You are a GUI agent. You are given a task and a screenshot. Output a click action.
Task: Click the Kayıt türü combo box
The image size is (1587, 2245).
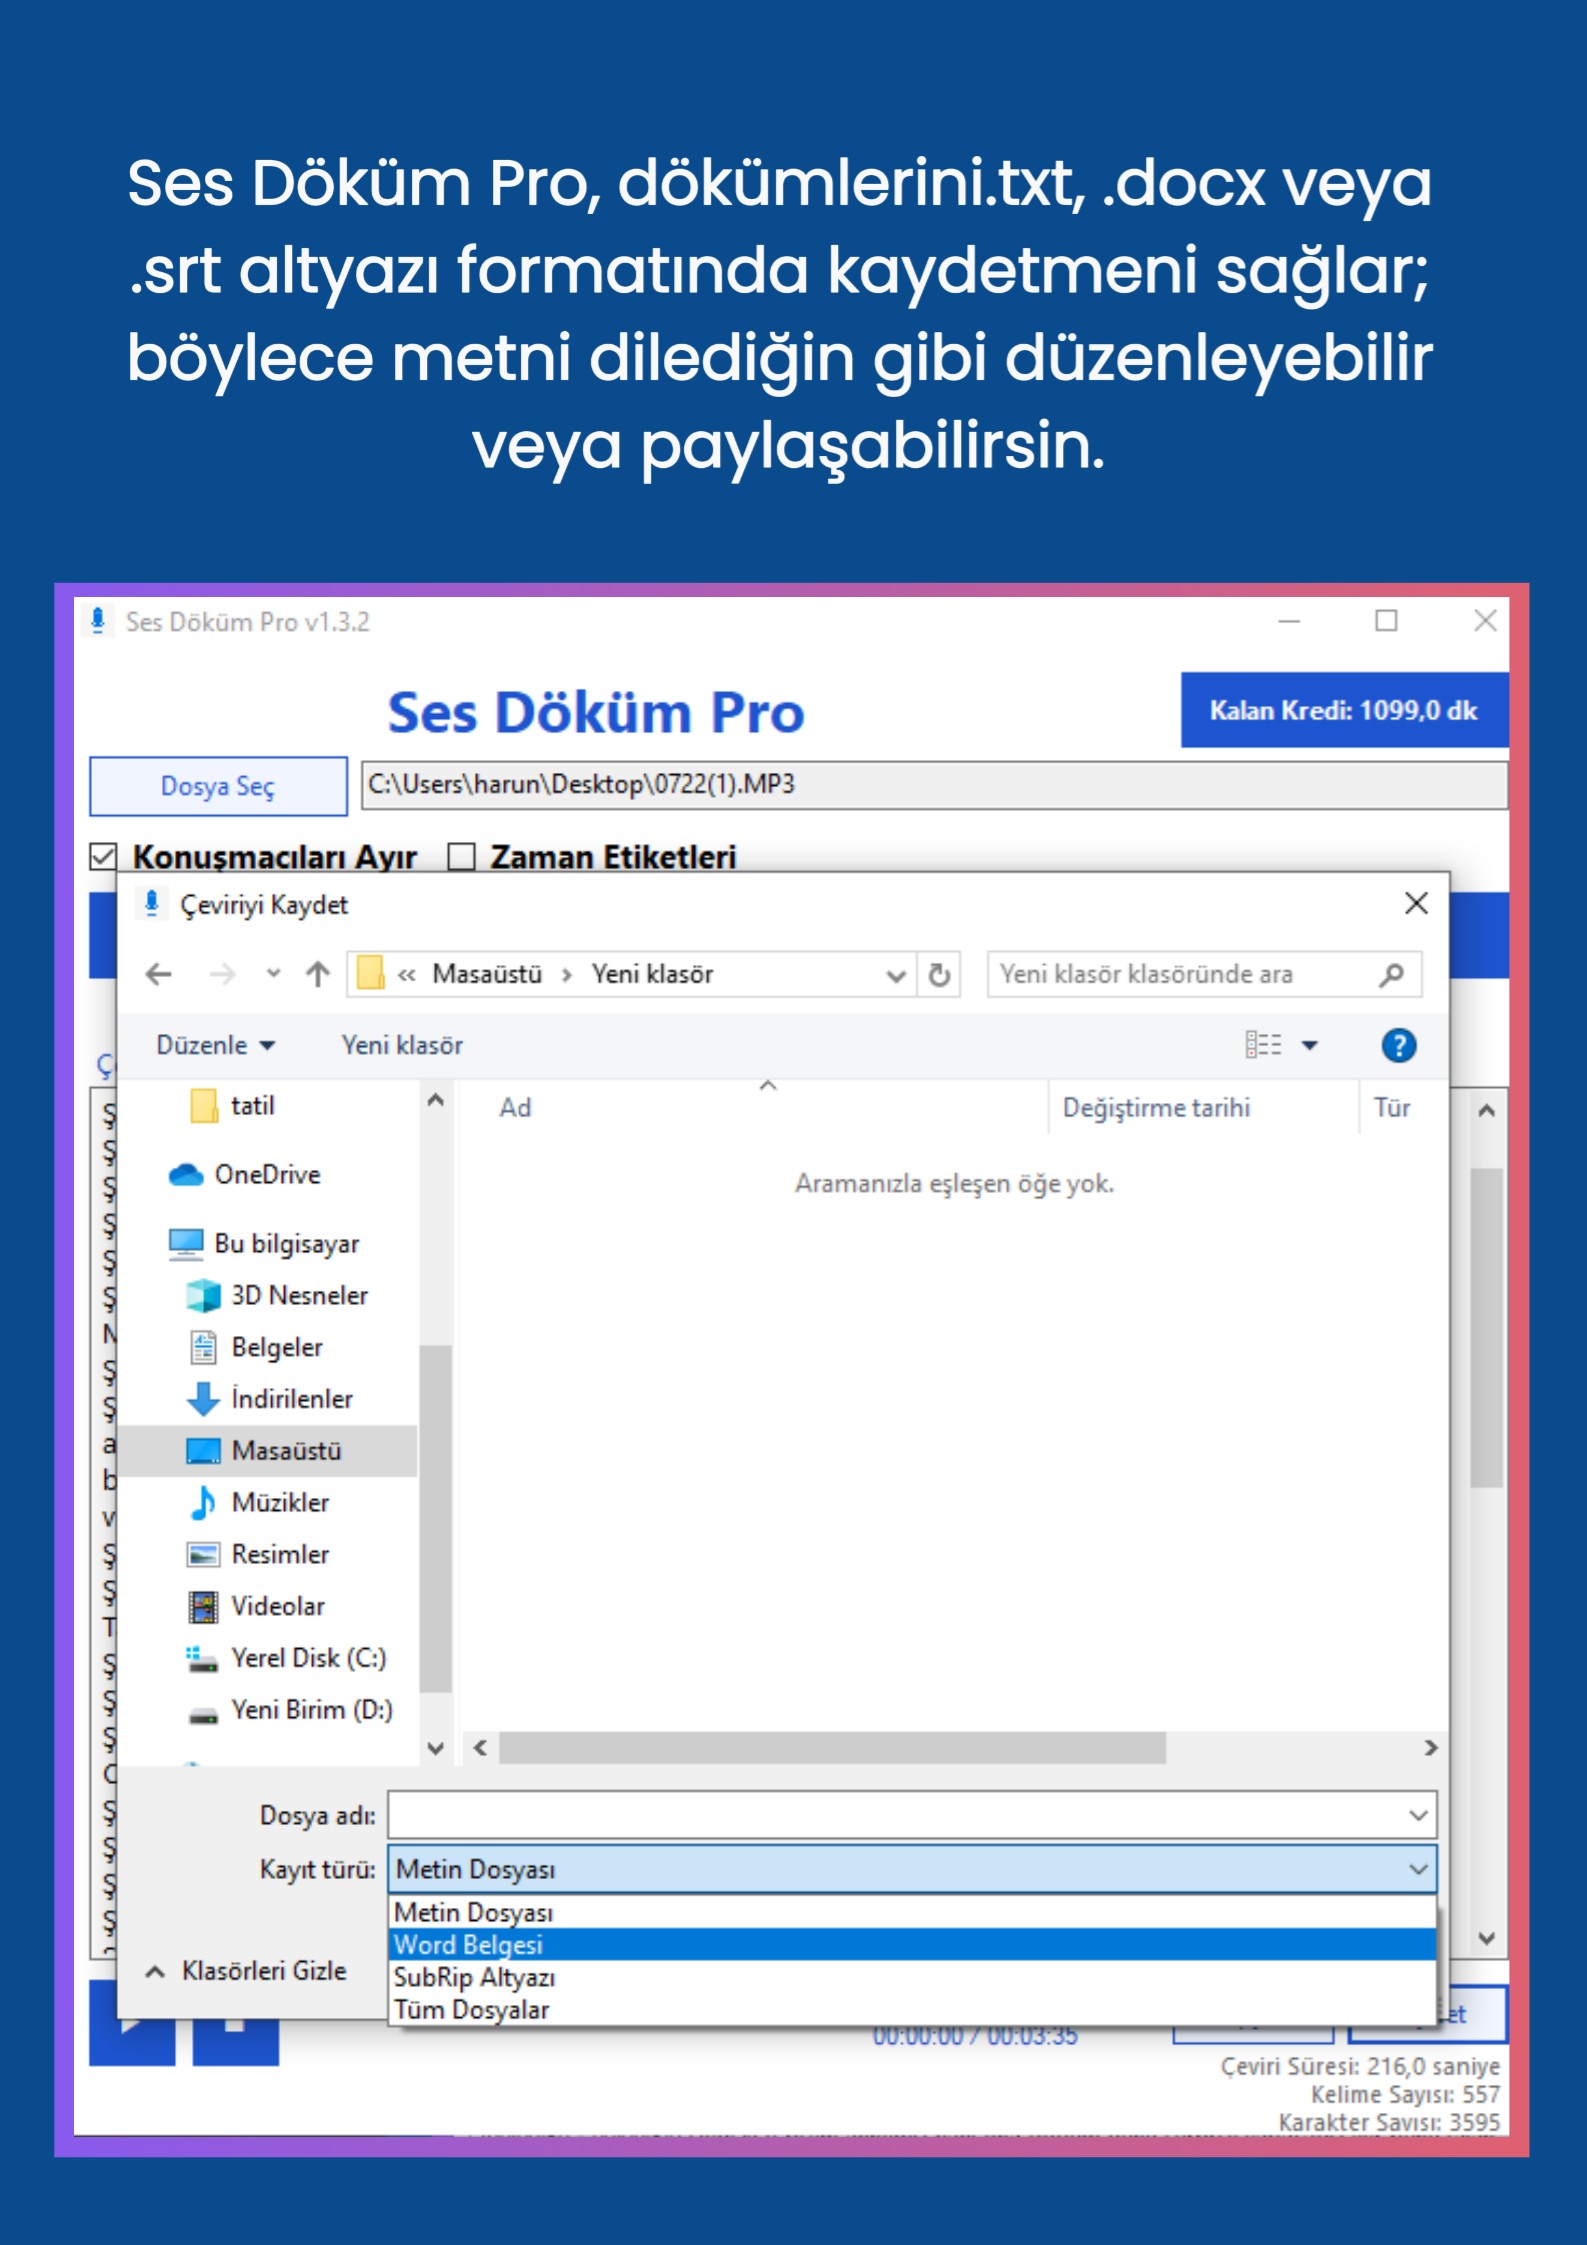pyautogui.click(x=912, y=1869)
